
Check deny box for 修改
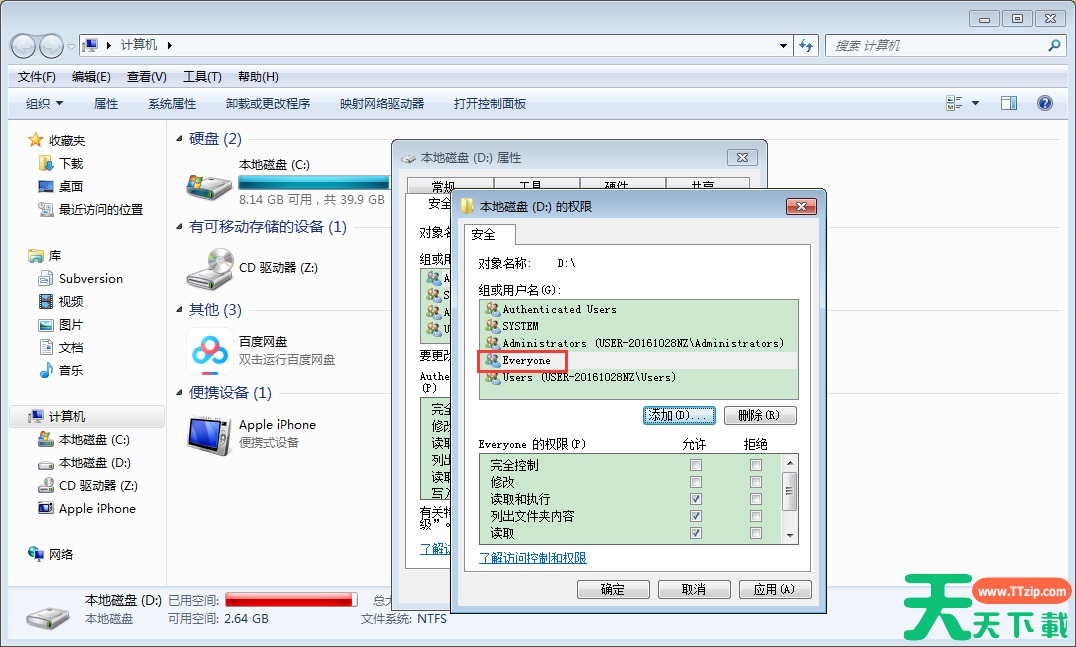tap(756, 482)
